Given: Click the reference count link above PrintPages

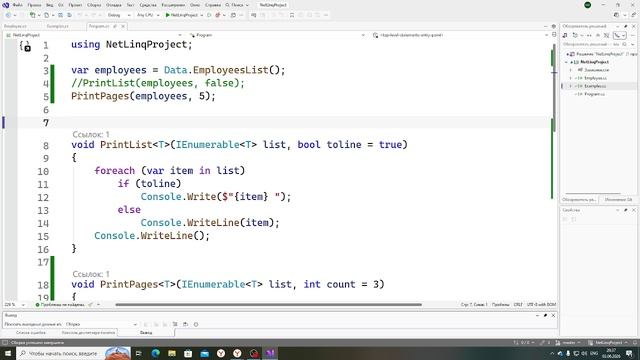Looking at the screenshot, I should tap(91, 274).
